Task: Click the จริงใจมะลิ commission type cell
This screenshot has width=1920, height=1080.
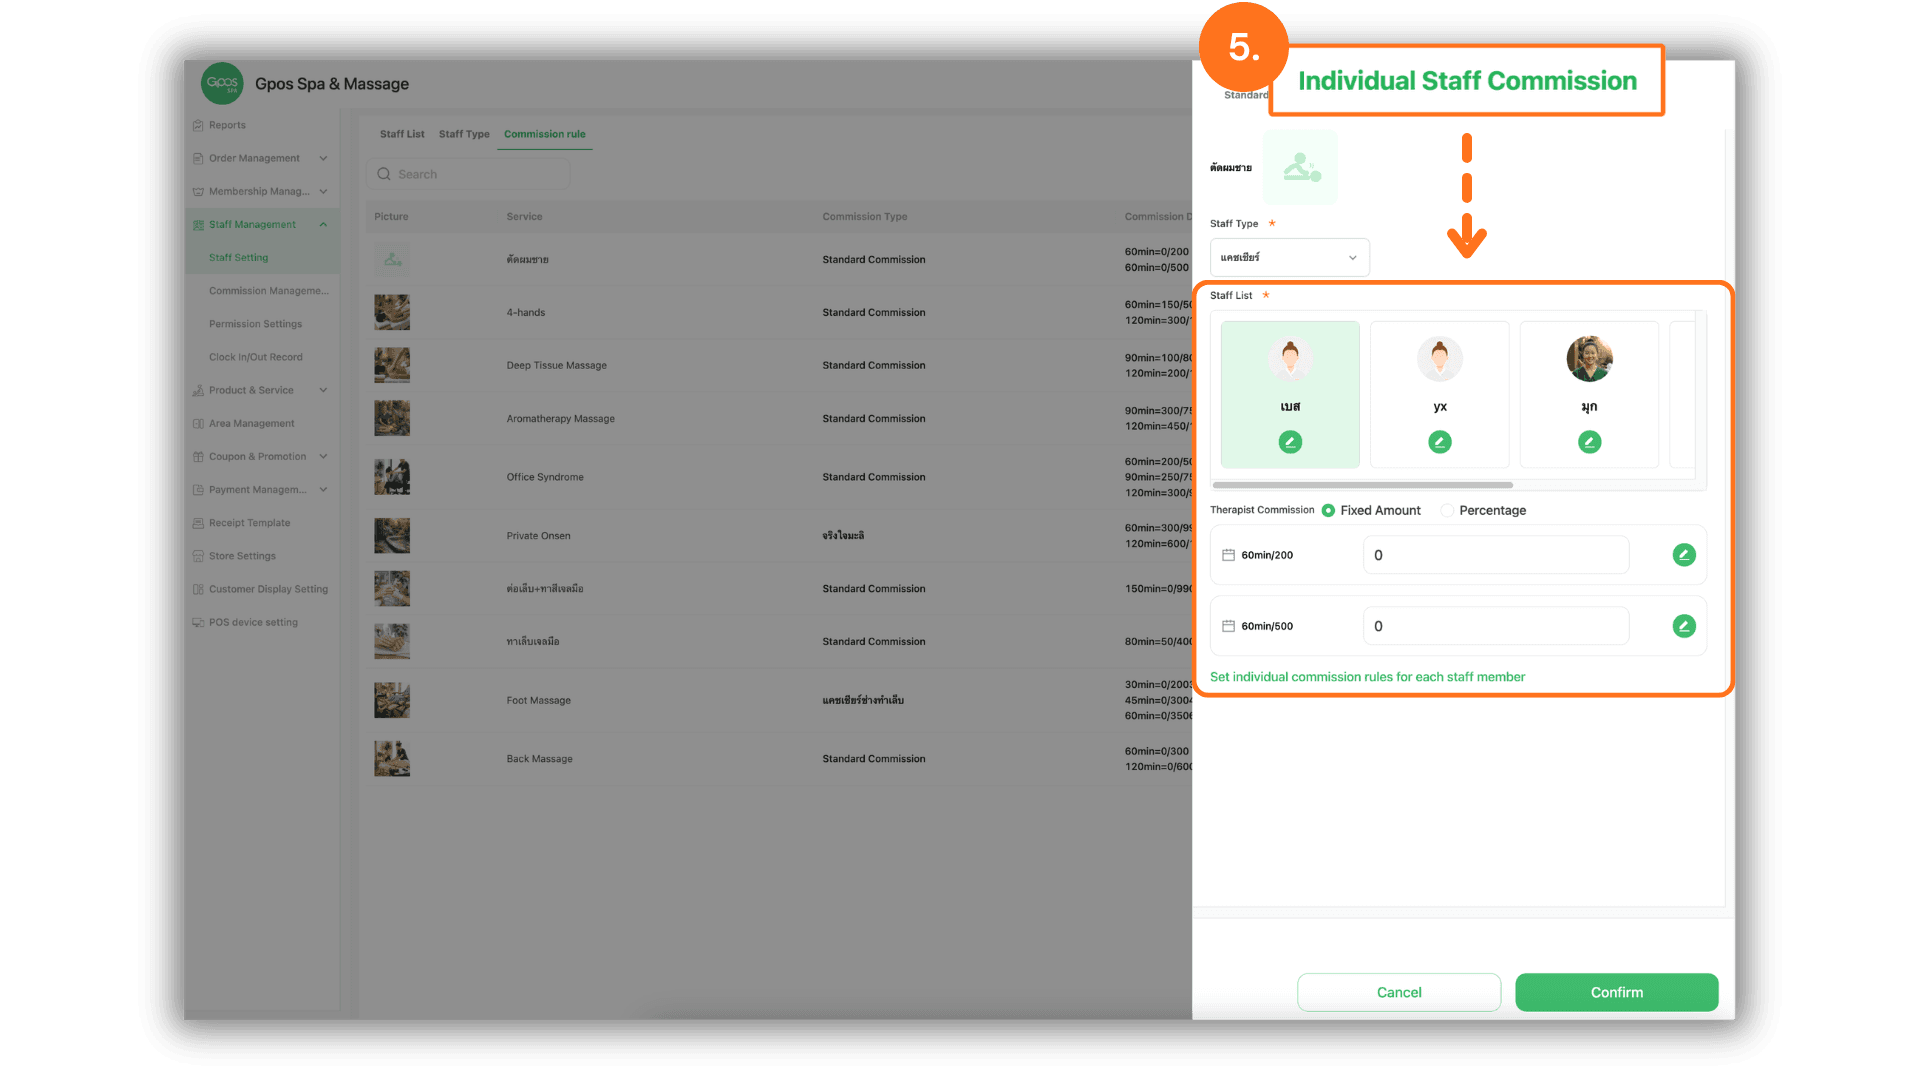Action: 843,536
